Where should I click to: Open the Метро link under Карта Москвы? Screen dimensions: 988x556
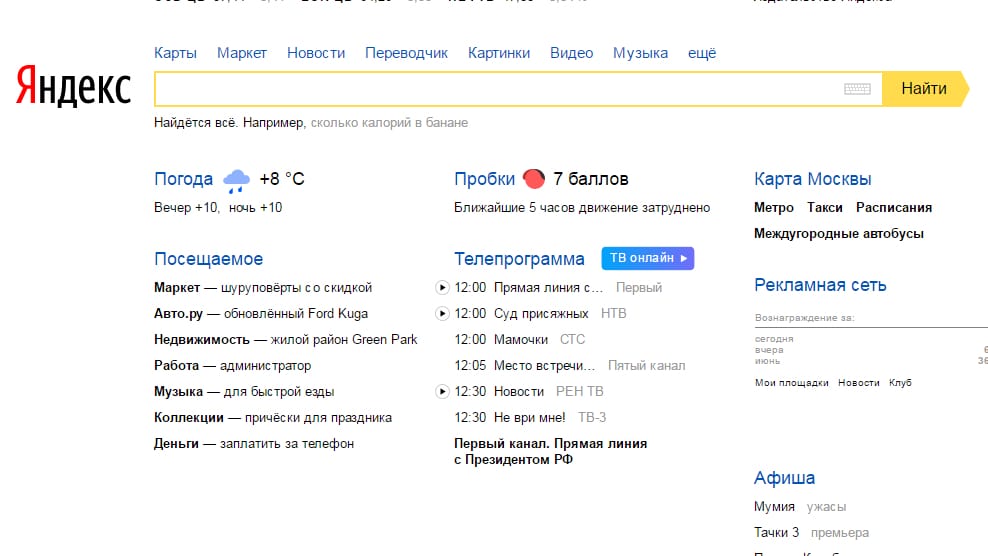(x=773, y=208)
